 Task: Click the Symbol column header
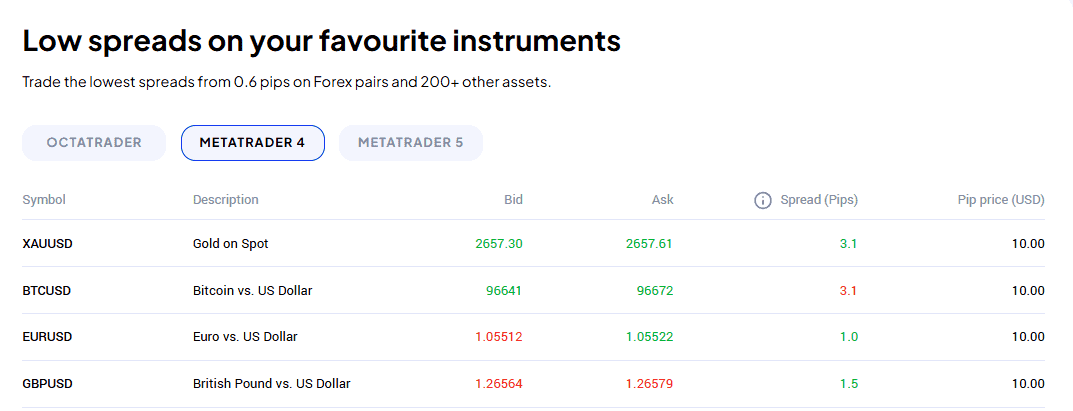pyautogui.click(x=44, y=200)
